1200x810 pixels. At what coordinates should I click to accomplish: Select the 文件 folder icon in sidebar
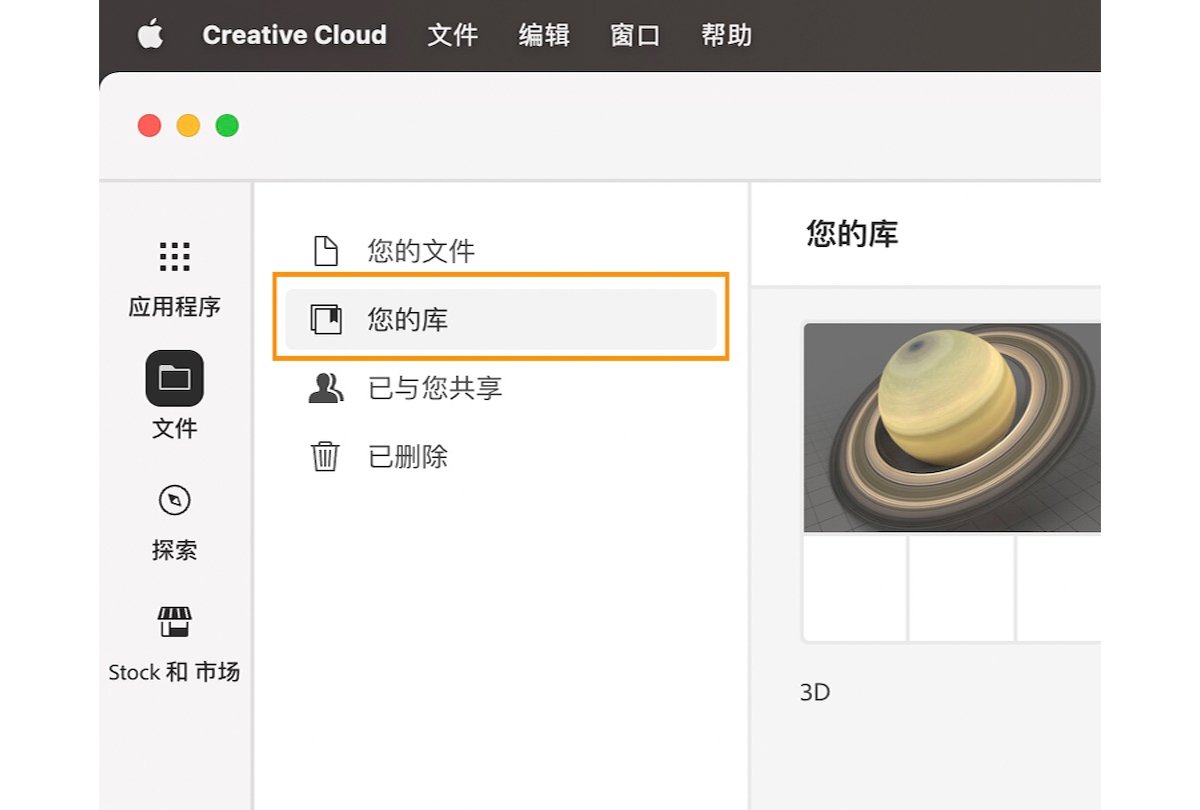click(x=175, y=378)
